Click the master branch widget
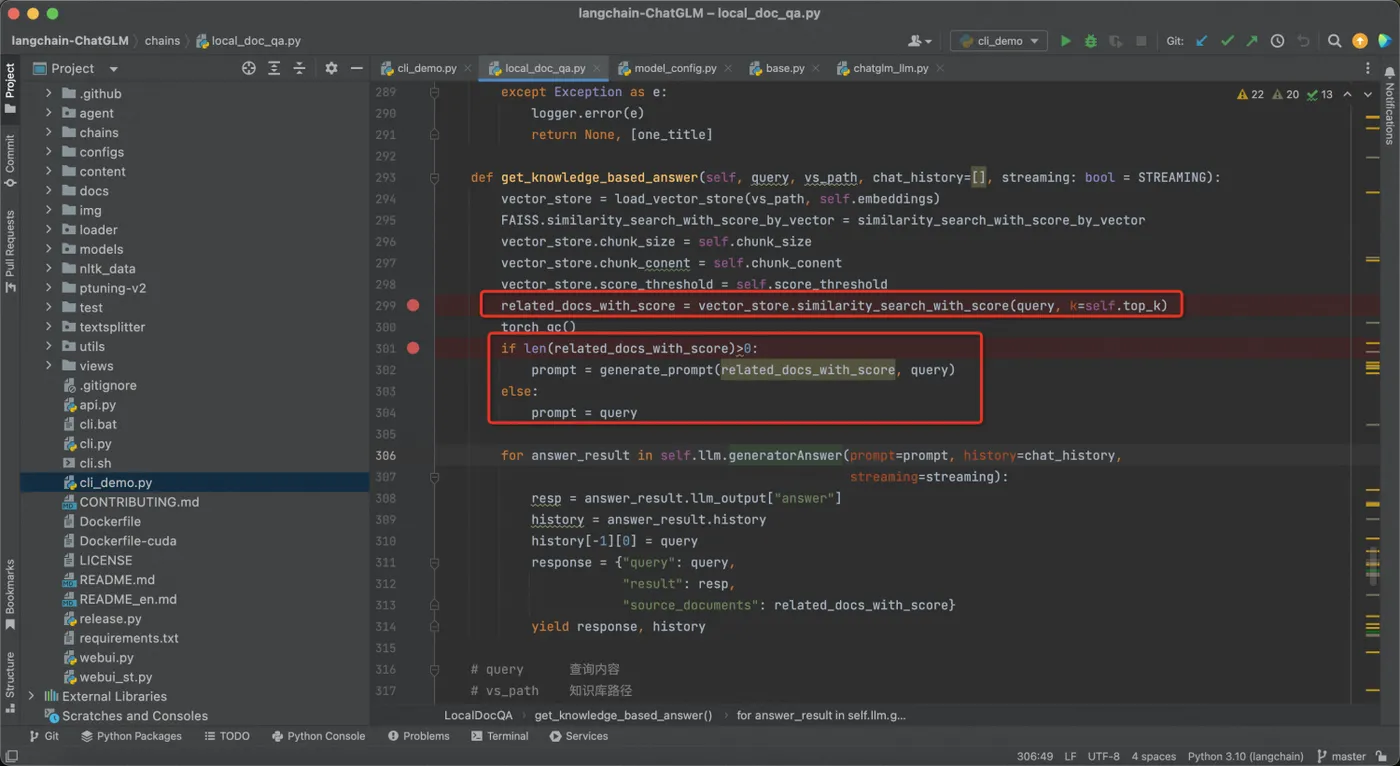The height and width of the screenshot is (766, 1400). pyautogui.click(x=1341, y=757)
